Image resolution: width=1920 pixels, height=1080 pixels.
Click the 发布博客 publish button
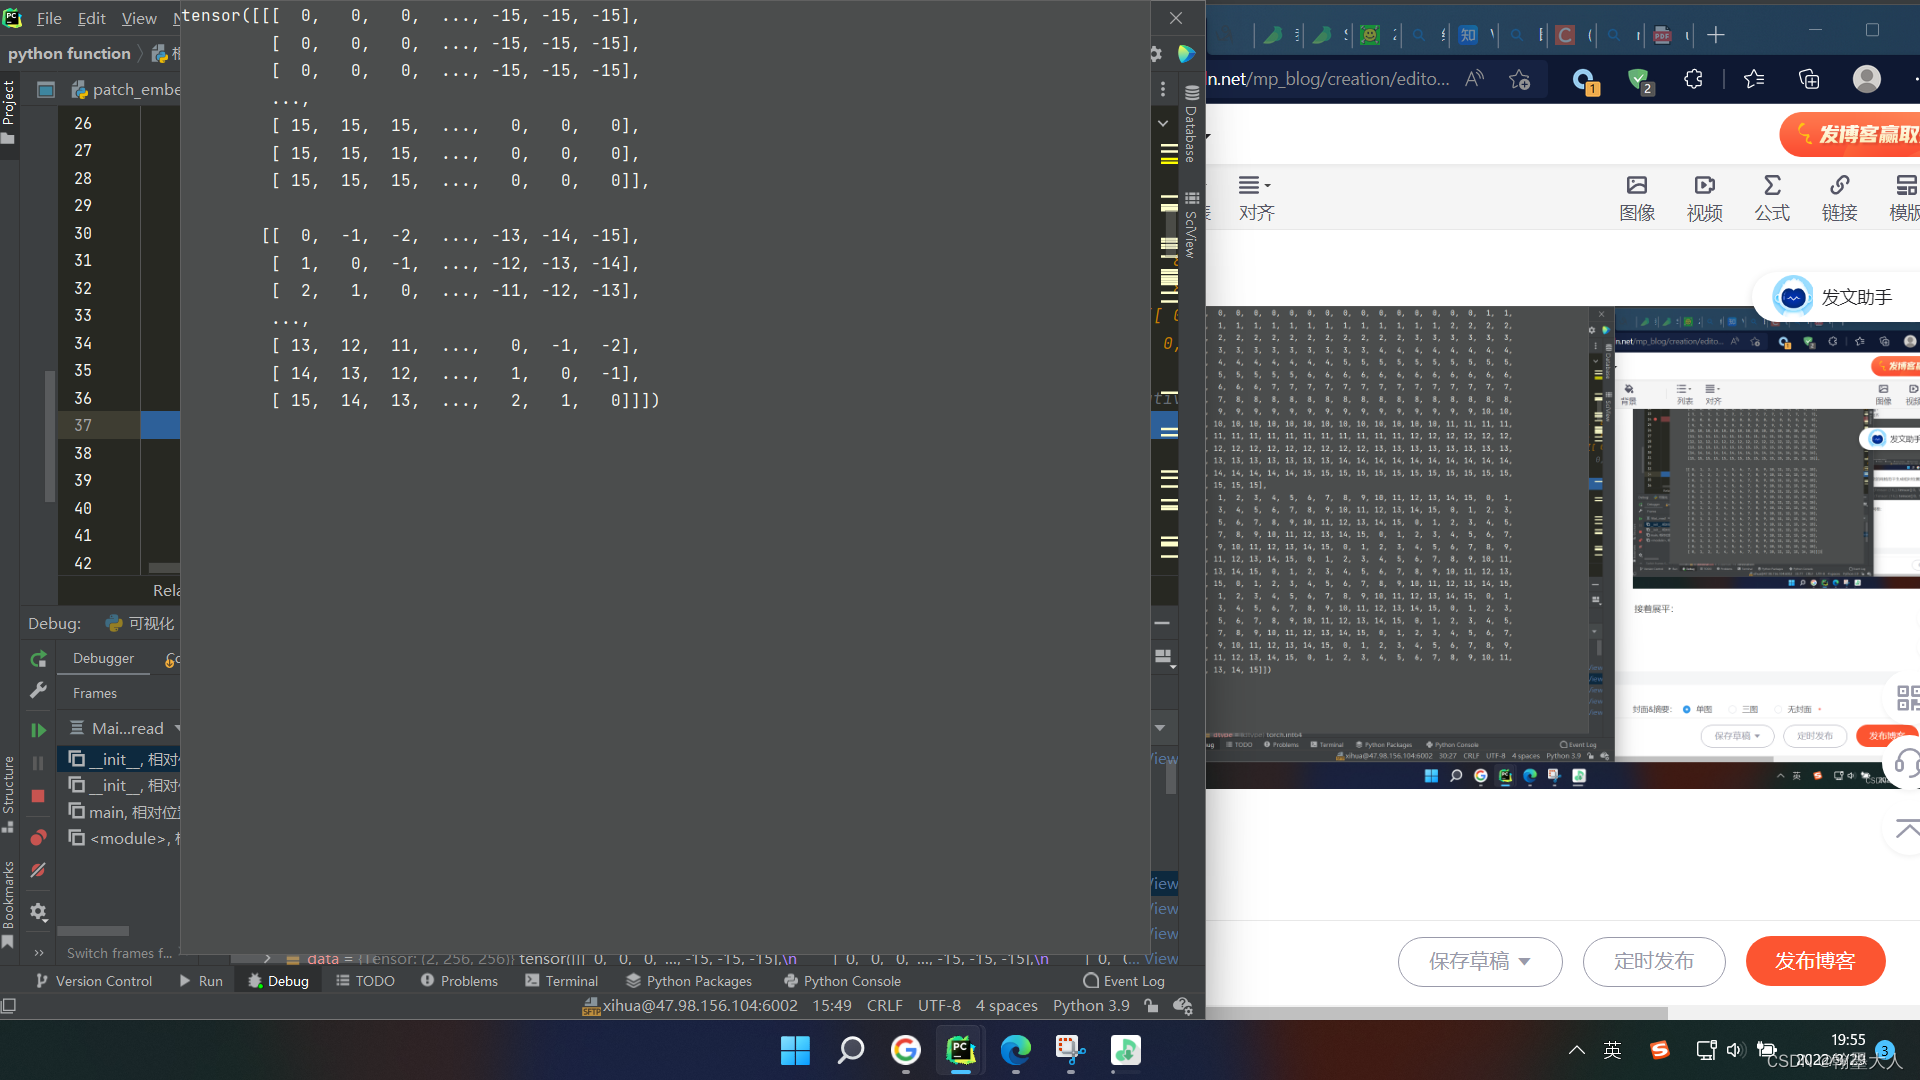pos(1815,961)
